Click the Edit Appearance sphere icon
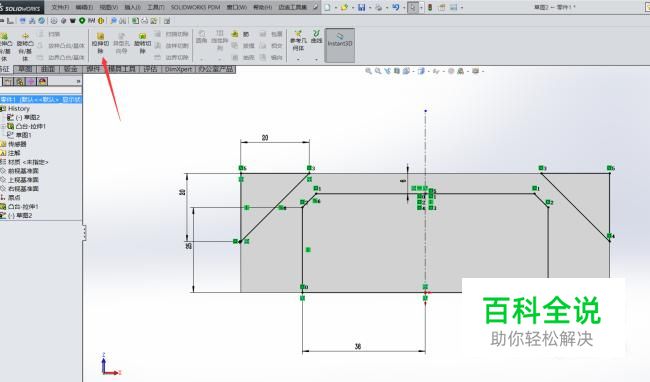This screenshot has height=382, width=650. coord(451,71)
